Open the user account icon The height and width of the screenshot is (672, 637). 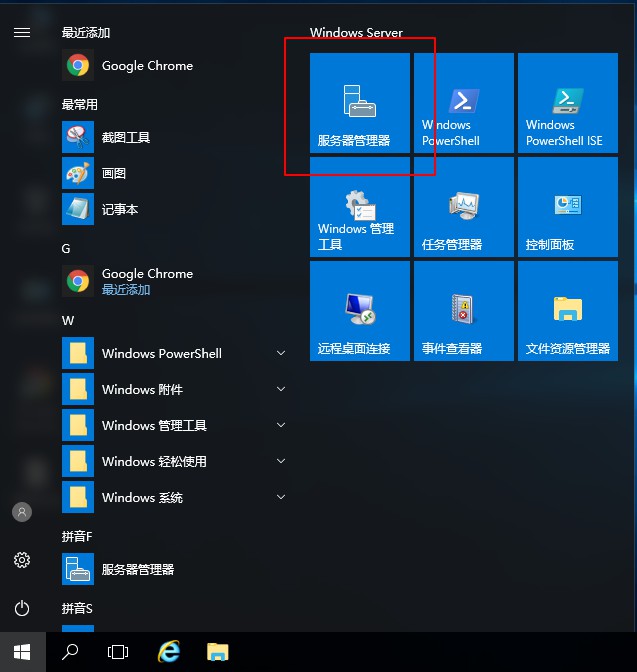coord(22,512)
